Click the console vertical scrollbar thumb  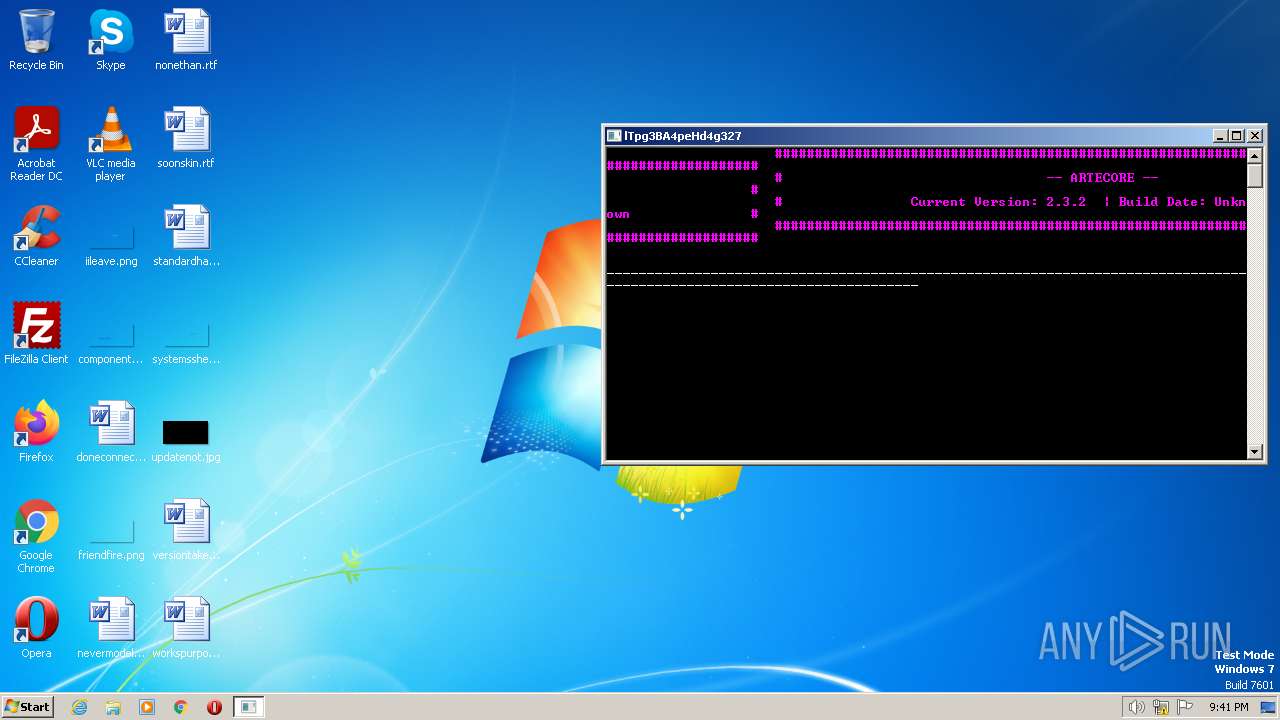point(1255,175)
